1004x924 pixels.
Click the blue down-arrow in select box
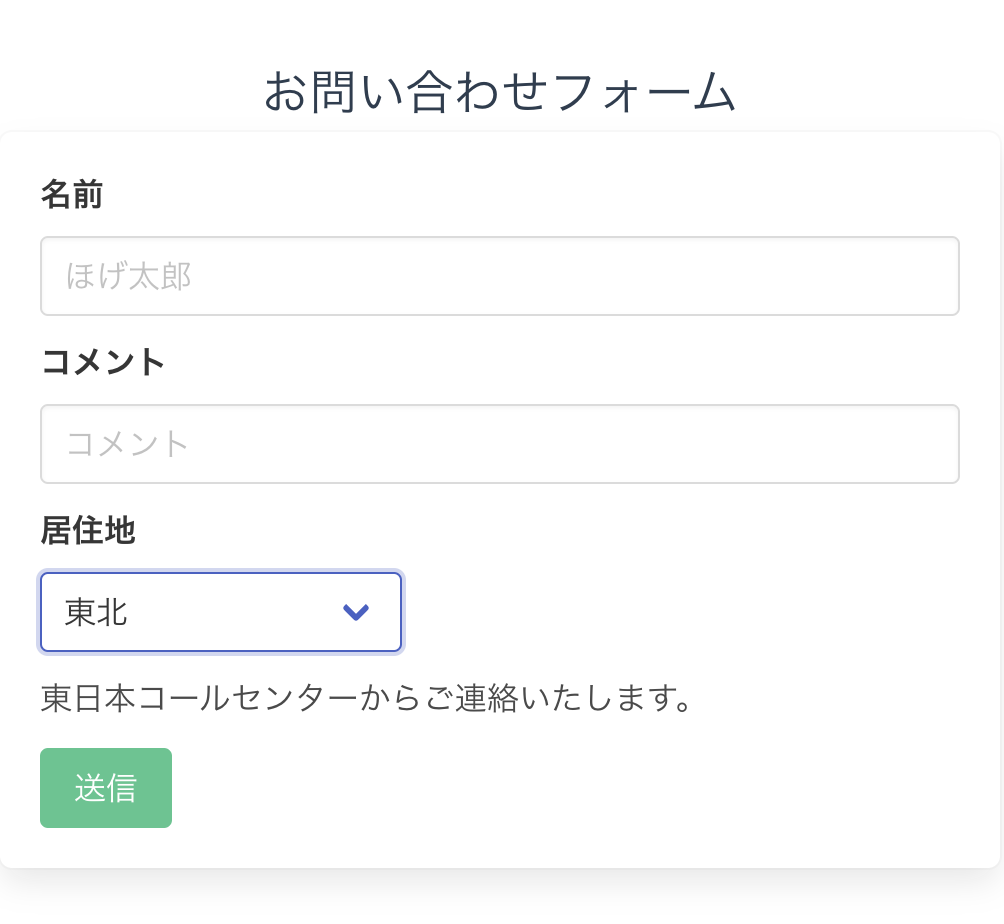click(356, 612)
